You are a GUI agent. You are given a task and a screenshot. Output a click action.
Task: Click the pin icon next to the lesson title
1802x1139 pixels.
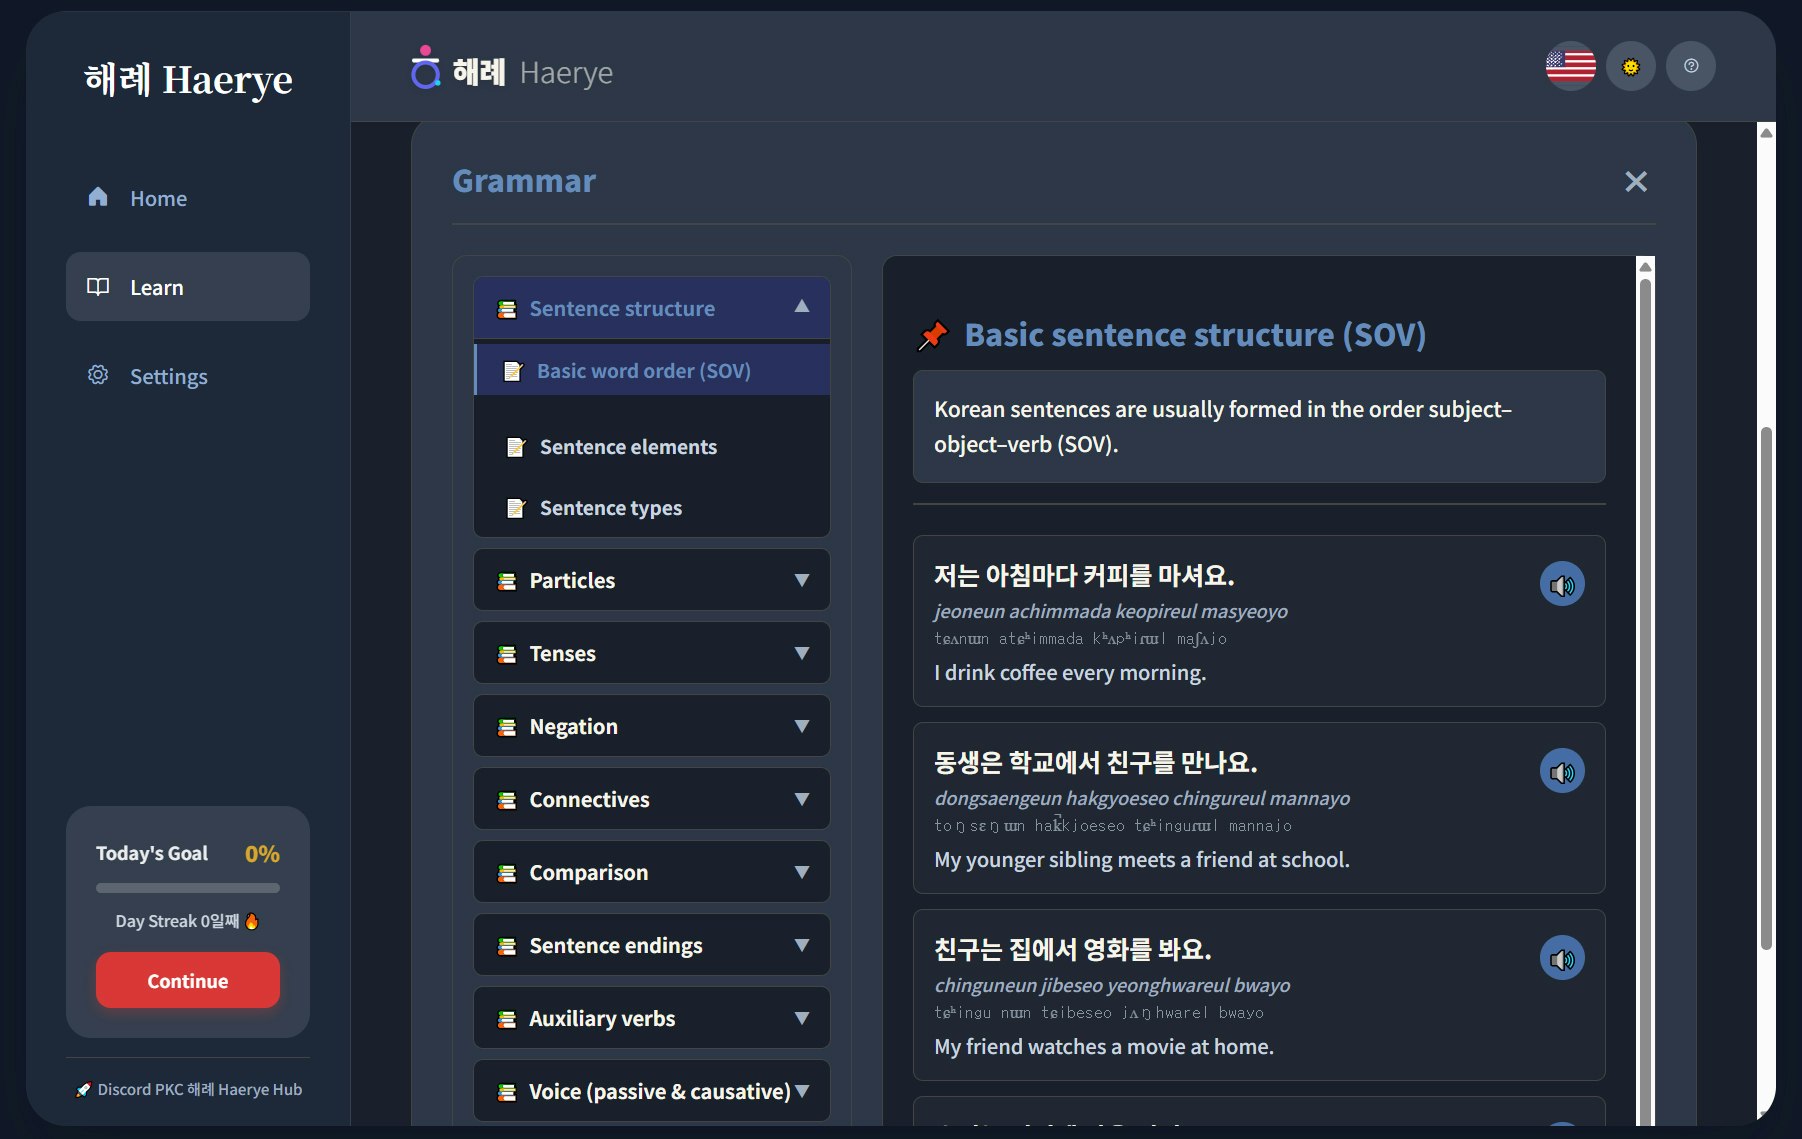pos(933,334)
